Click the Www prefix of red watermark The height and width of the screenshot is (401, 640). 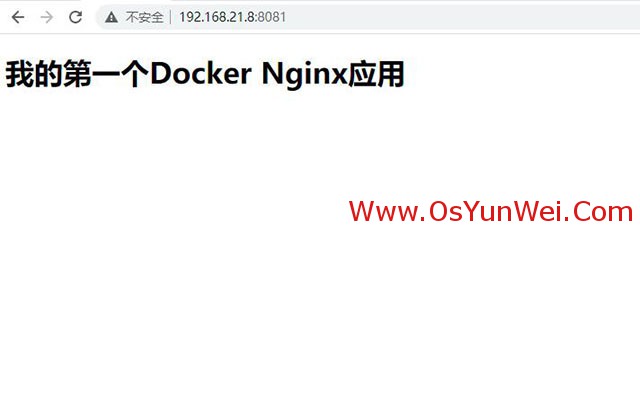(384, 212)
